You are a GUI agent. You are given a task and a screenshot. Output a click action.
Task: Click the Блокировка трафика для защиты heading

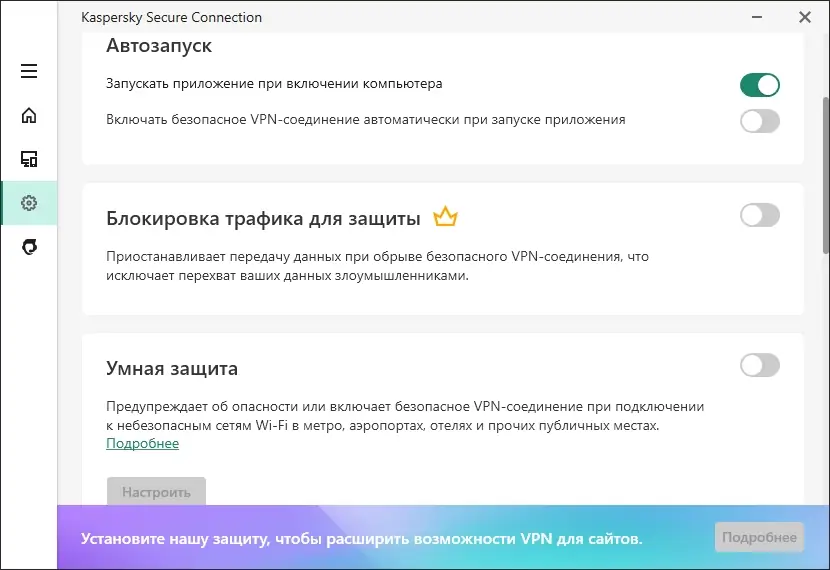click(x=264, y=218)
